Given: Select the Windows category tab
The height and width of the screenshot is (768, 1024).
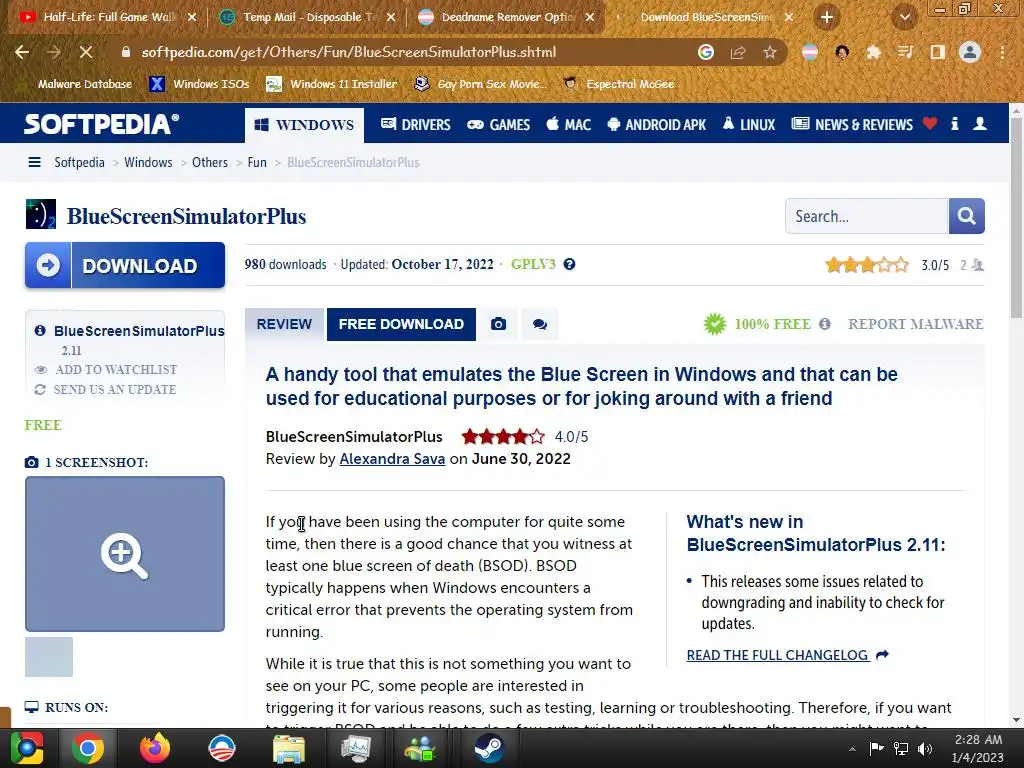Looking at the screenshot, I should (x=304, y=125).
